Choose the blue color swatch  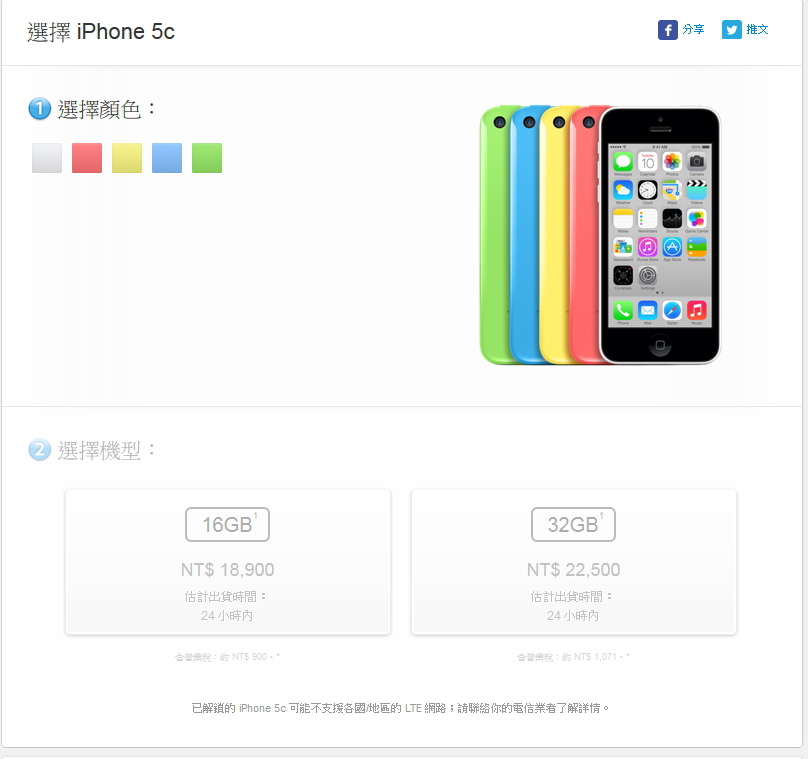(167, 158)
